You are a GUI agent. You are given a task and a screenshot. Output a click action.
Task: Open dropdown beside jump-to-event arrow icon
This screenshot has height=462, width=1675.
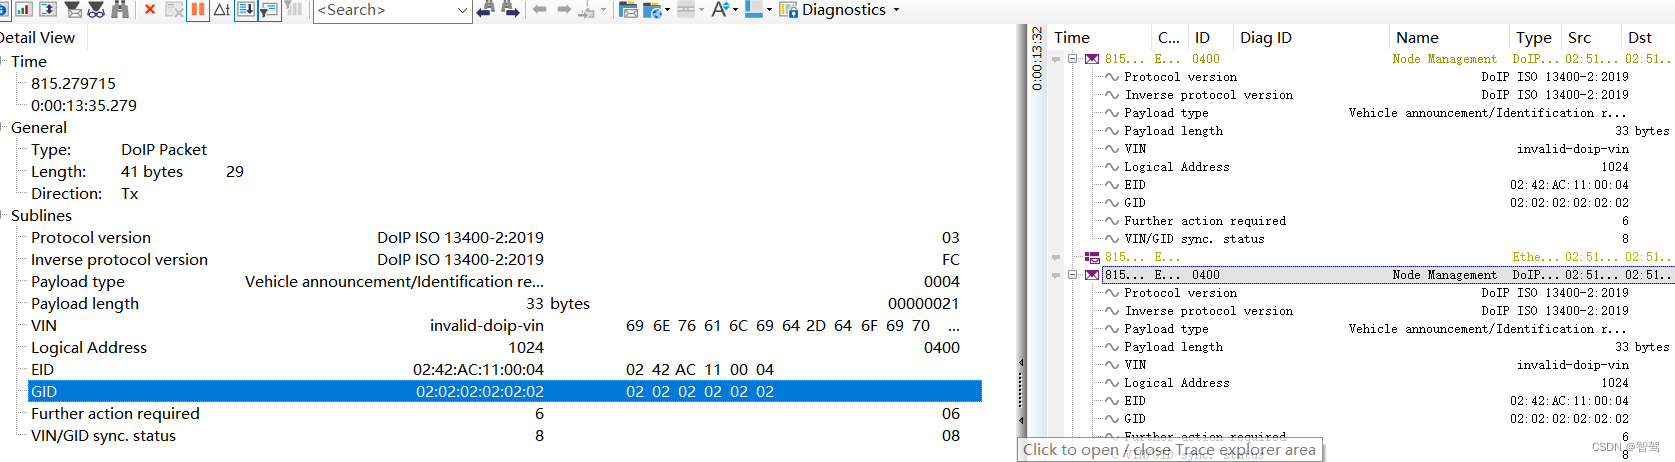(x=603, y=10)
